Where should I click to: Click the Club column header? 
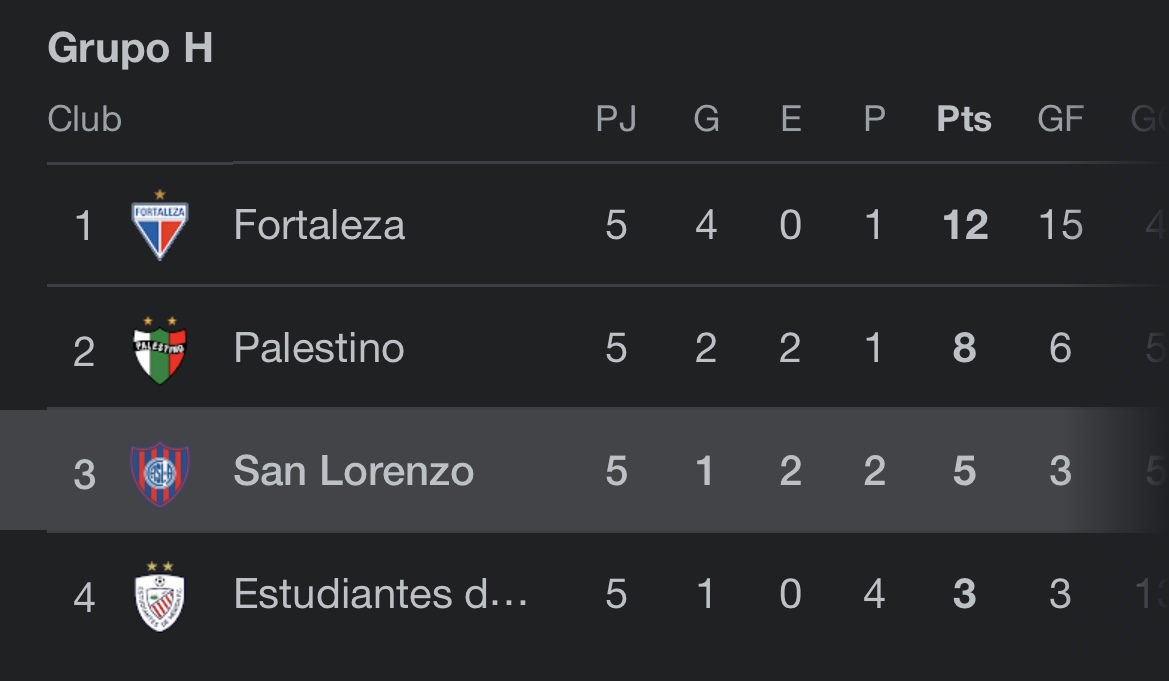point(84,119)
